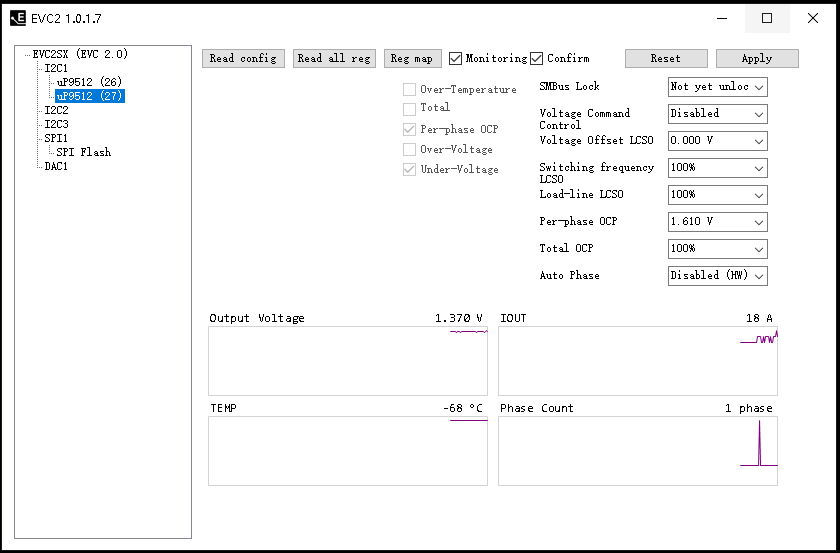Open the Switching frequency LCS0 dropdown
Image resolution: width=840 pixels, height=553 pixels.
click(717, 168)
